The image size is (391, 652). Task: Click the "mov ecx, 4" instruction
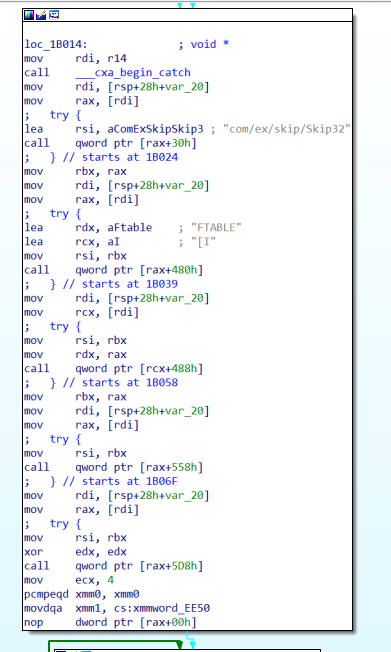[x=69, y=580]
